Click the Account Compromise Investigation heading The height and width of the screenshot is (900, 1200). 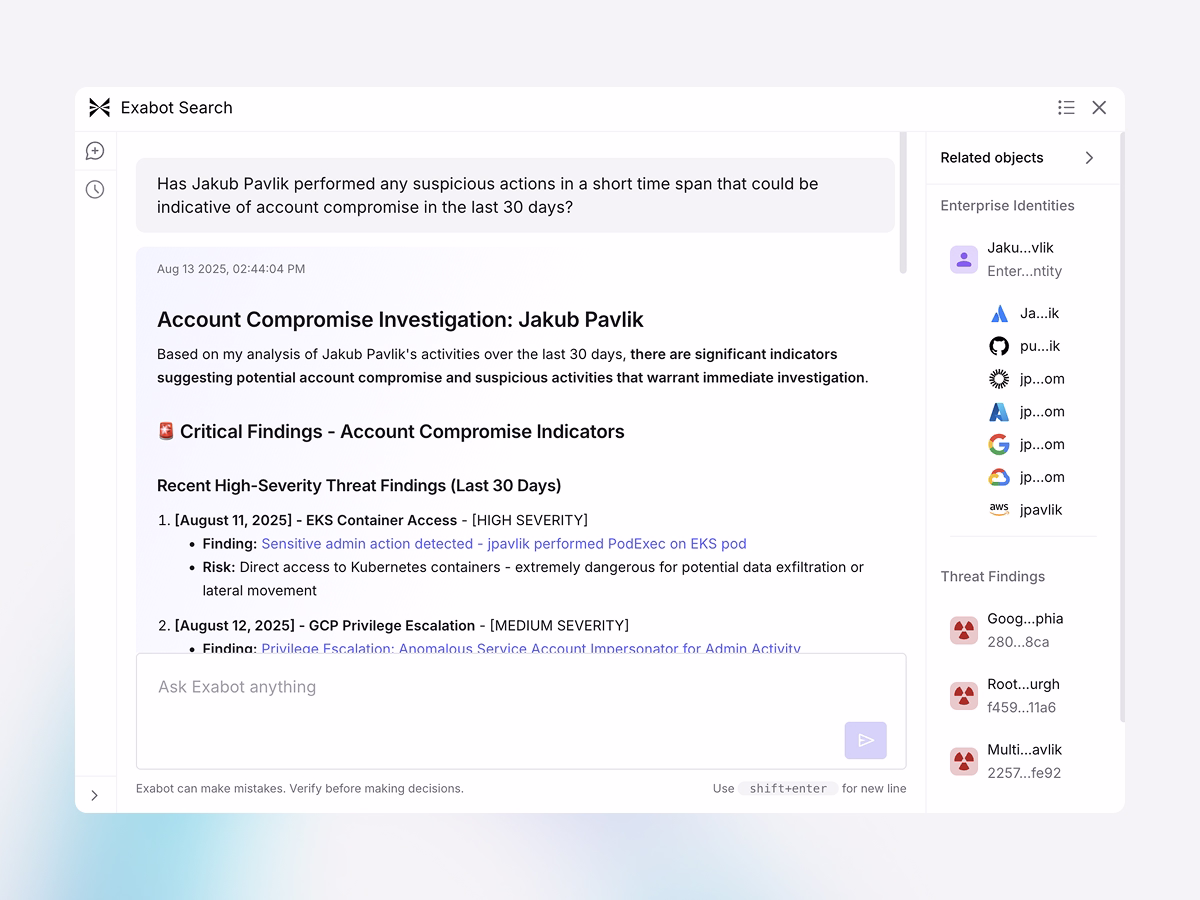[400, 320]
